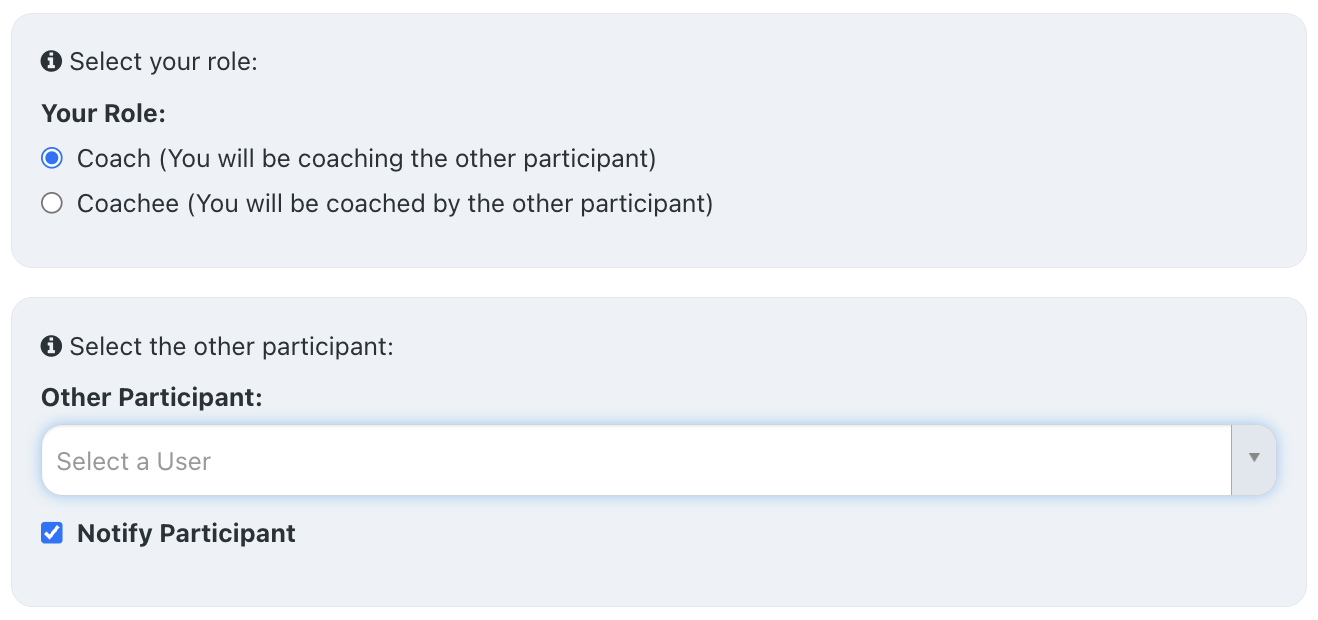The height and width of the screenshot is (620, 1318).
Task: Click the dropdown arrow next to Select a User
Action: pos(1254,458)
